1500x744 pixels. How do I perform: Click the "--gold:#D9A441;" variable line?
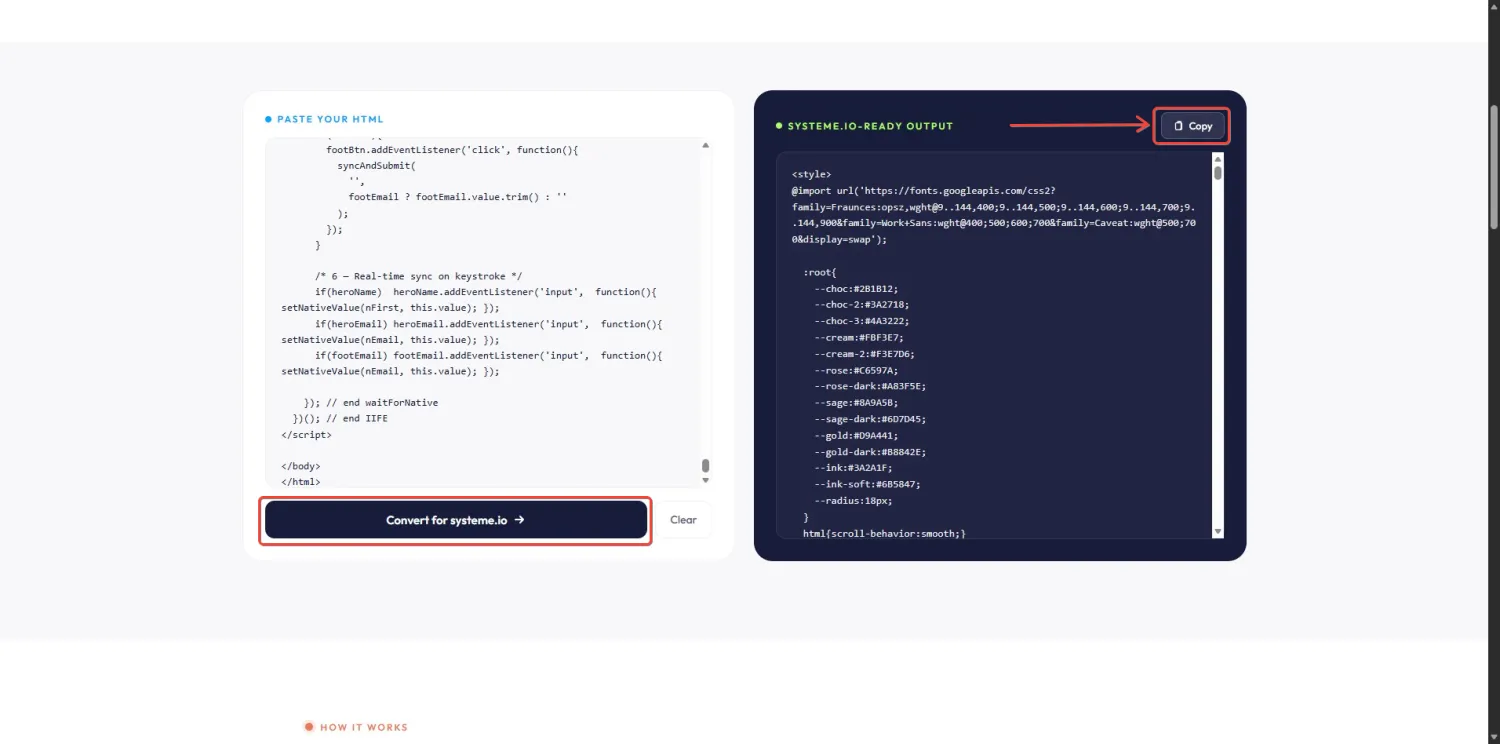coord(856,435)
